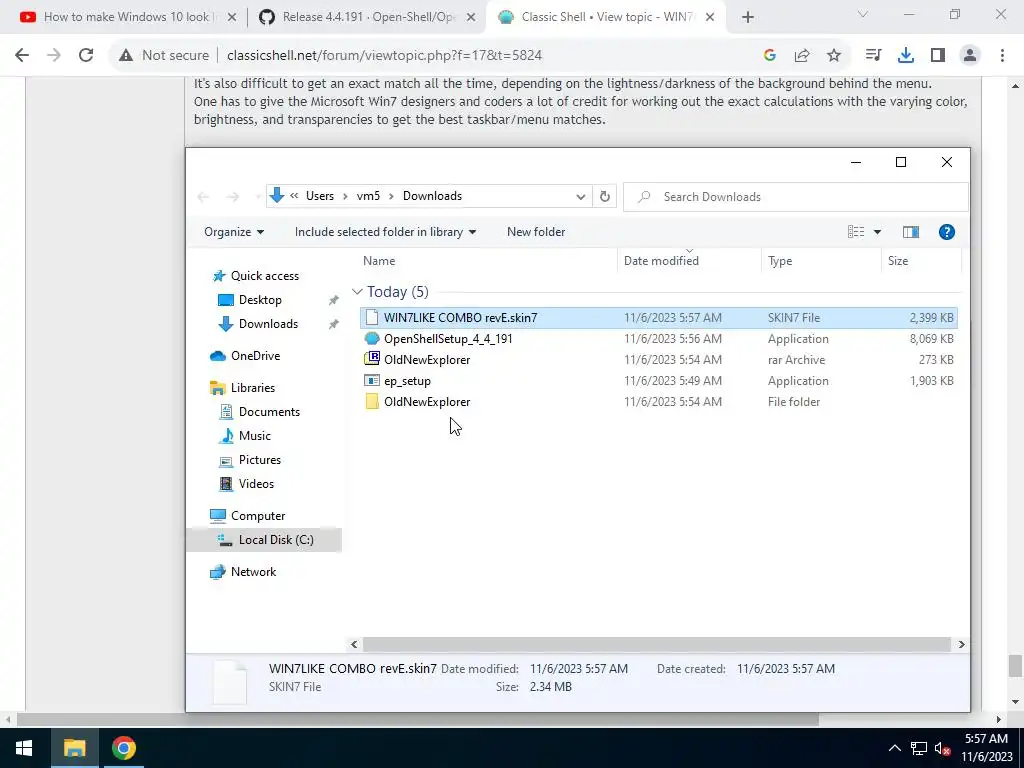Screen dimensions: 1024x768
Task: Share this page icon in address bar
Action: [x=802, y=56]
